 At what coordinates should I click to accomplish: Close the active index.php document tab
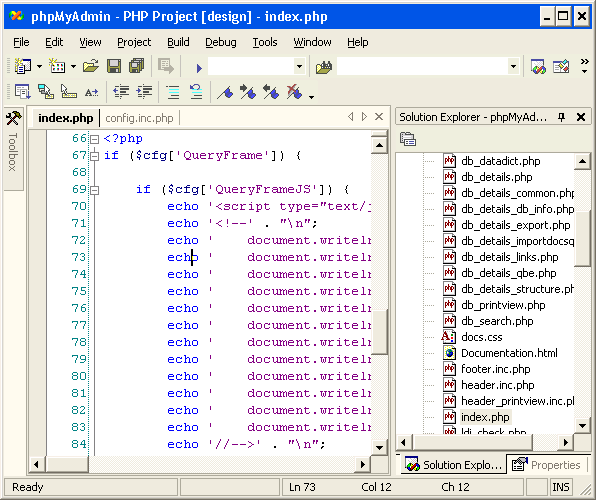(x=379, y=117)
